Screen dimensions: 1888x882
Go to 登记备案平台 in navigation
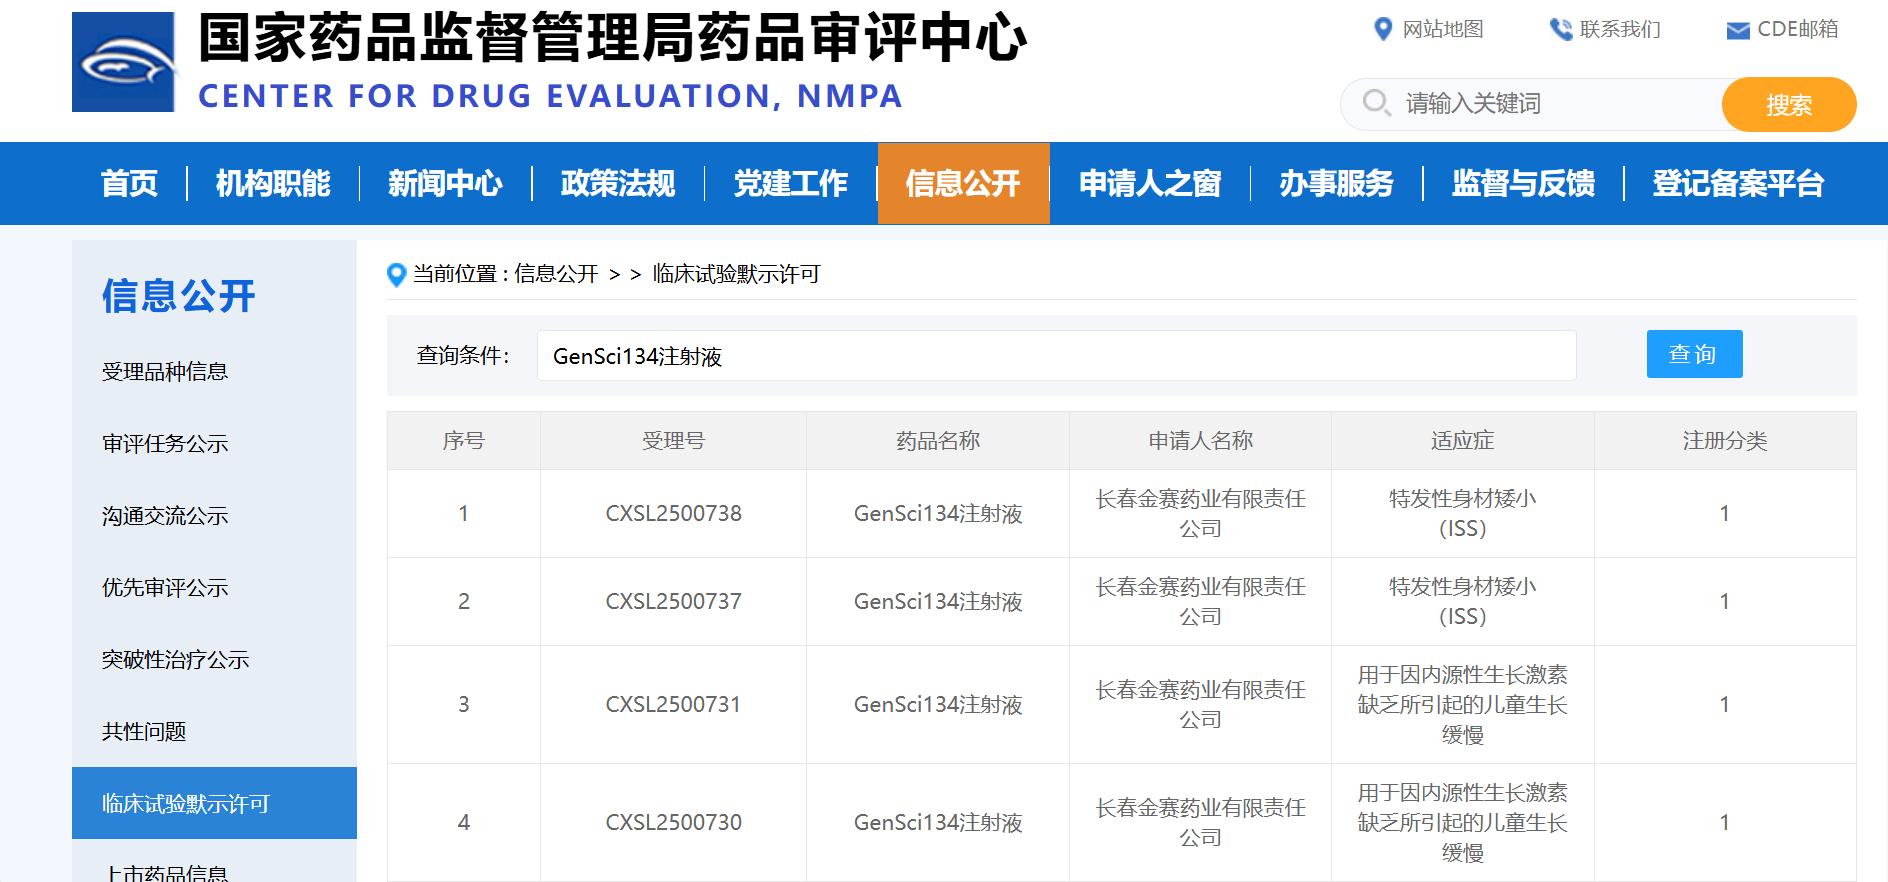click(1737, 184)
